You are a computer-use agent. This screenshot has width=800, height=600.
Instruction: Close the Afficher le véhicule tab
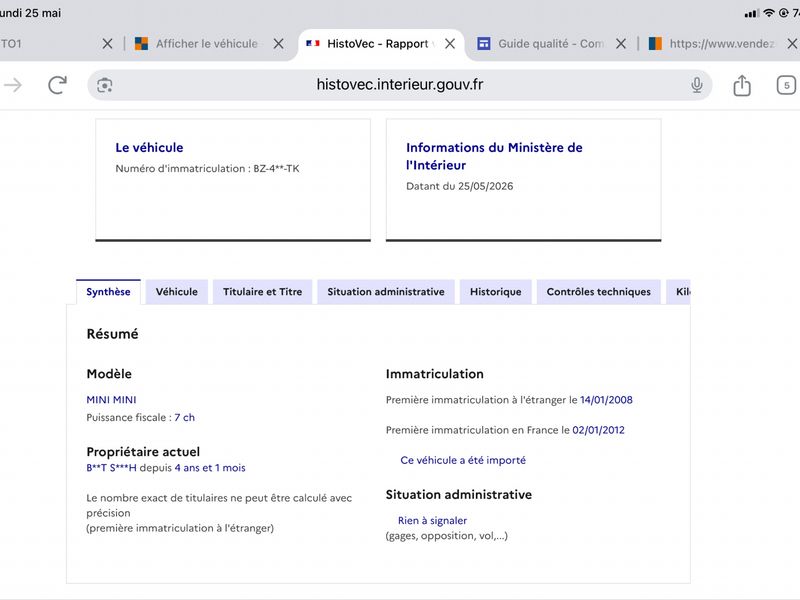[x=279, y=44]
